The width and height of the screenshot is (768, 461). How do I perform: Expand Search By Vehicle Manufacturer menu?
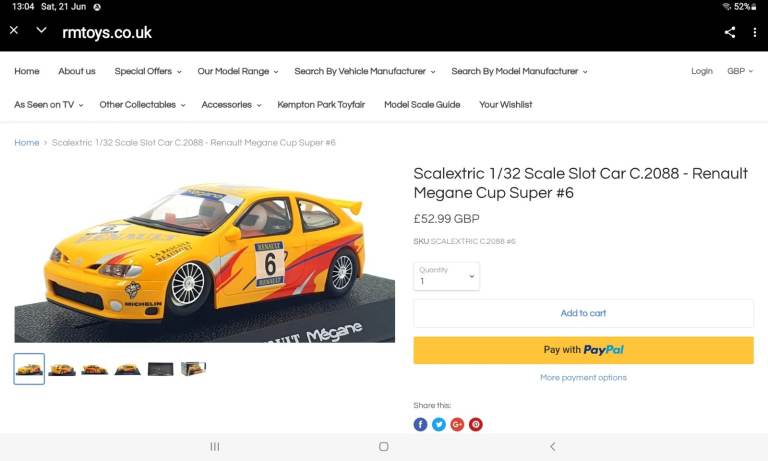365,72
